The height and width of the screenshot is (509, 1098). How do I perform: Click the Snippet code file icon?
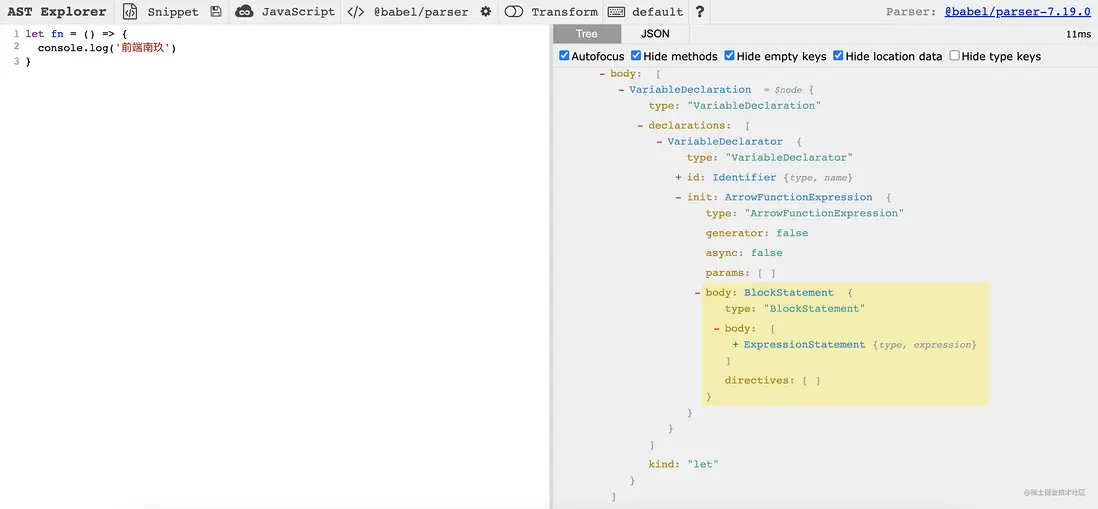coord(130,12)
